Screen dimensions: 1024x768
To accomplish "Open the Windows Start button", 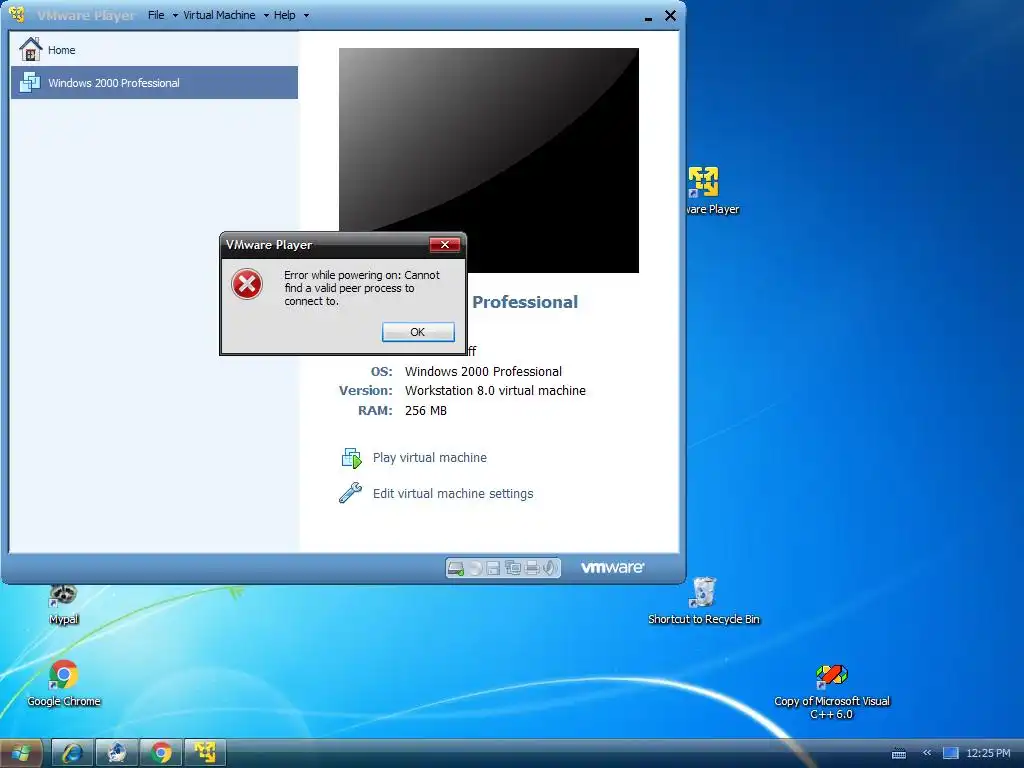I will [x=20, y=753].
